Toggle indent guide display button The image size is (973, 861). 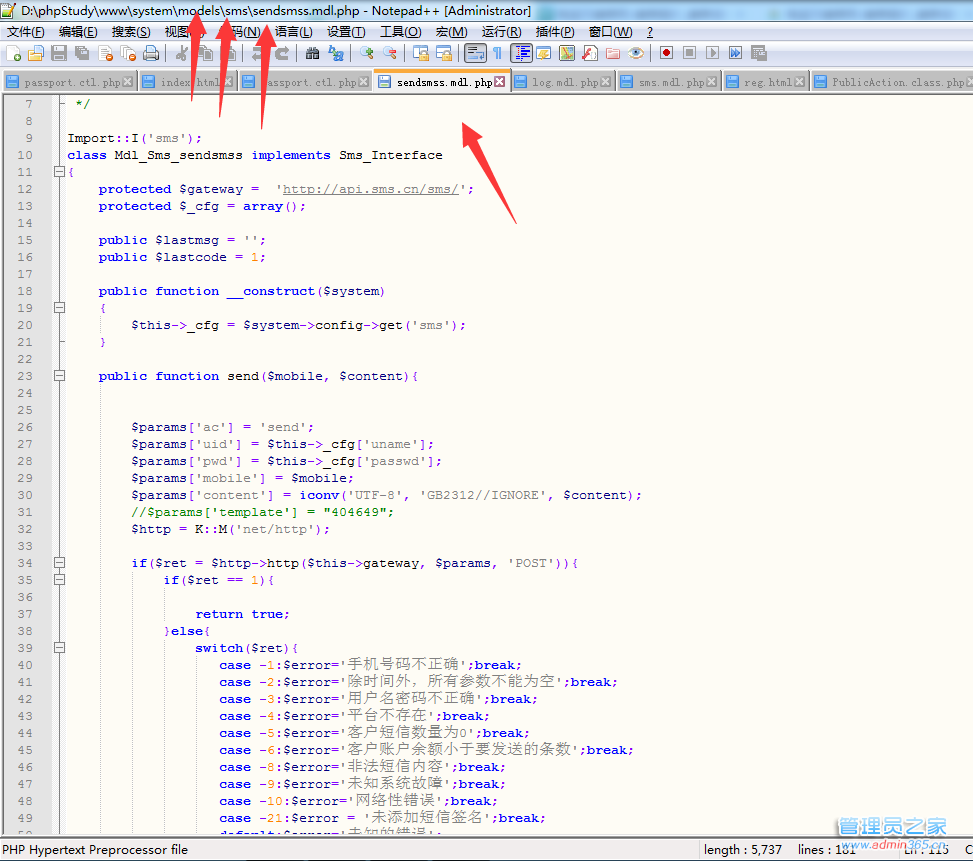521,53
